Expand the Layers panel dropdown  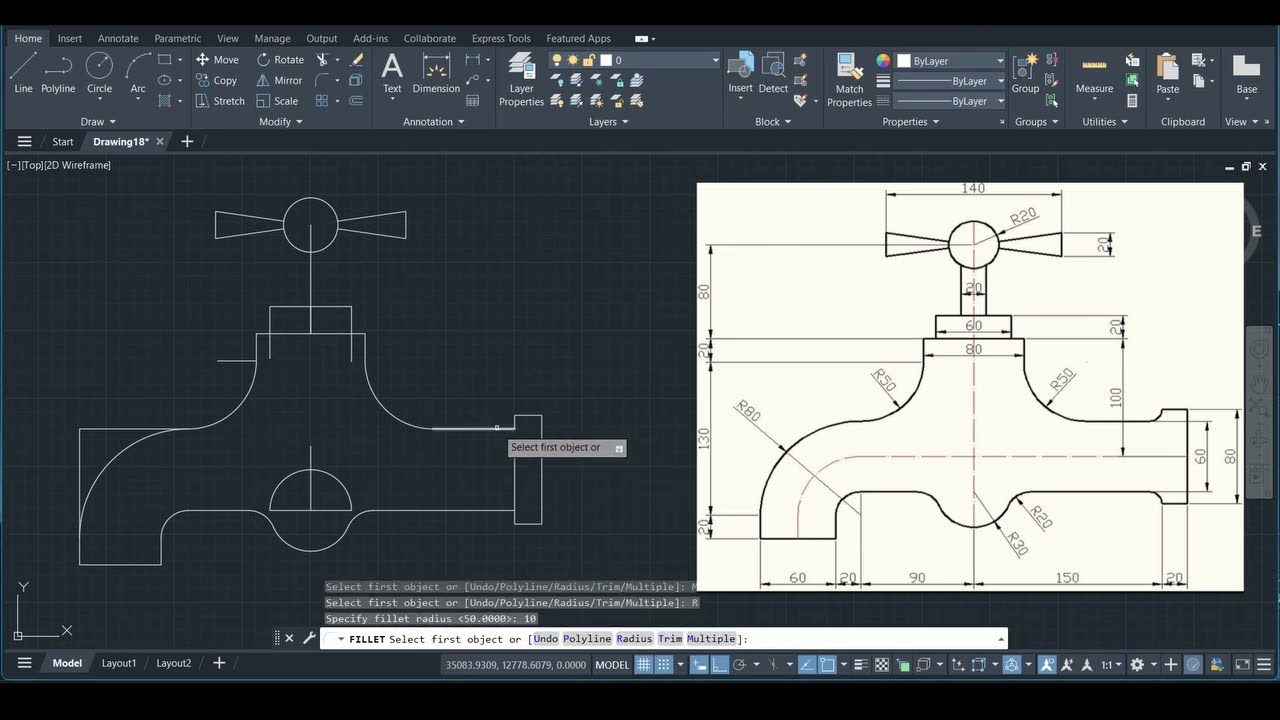609,122
